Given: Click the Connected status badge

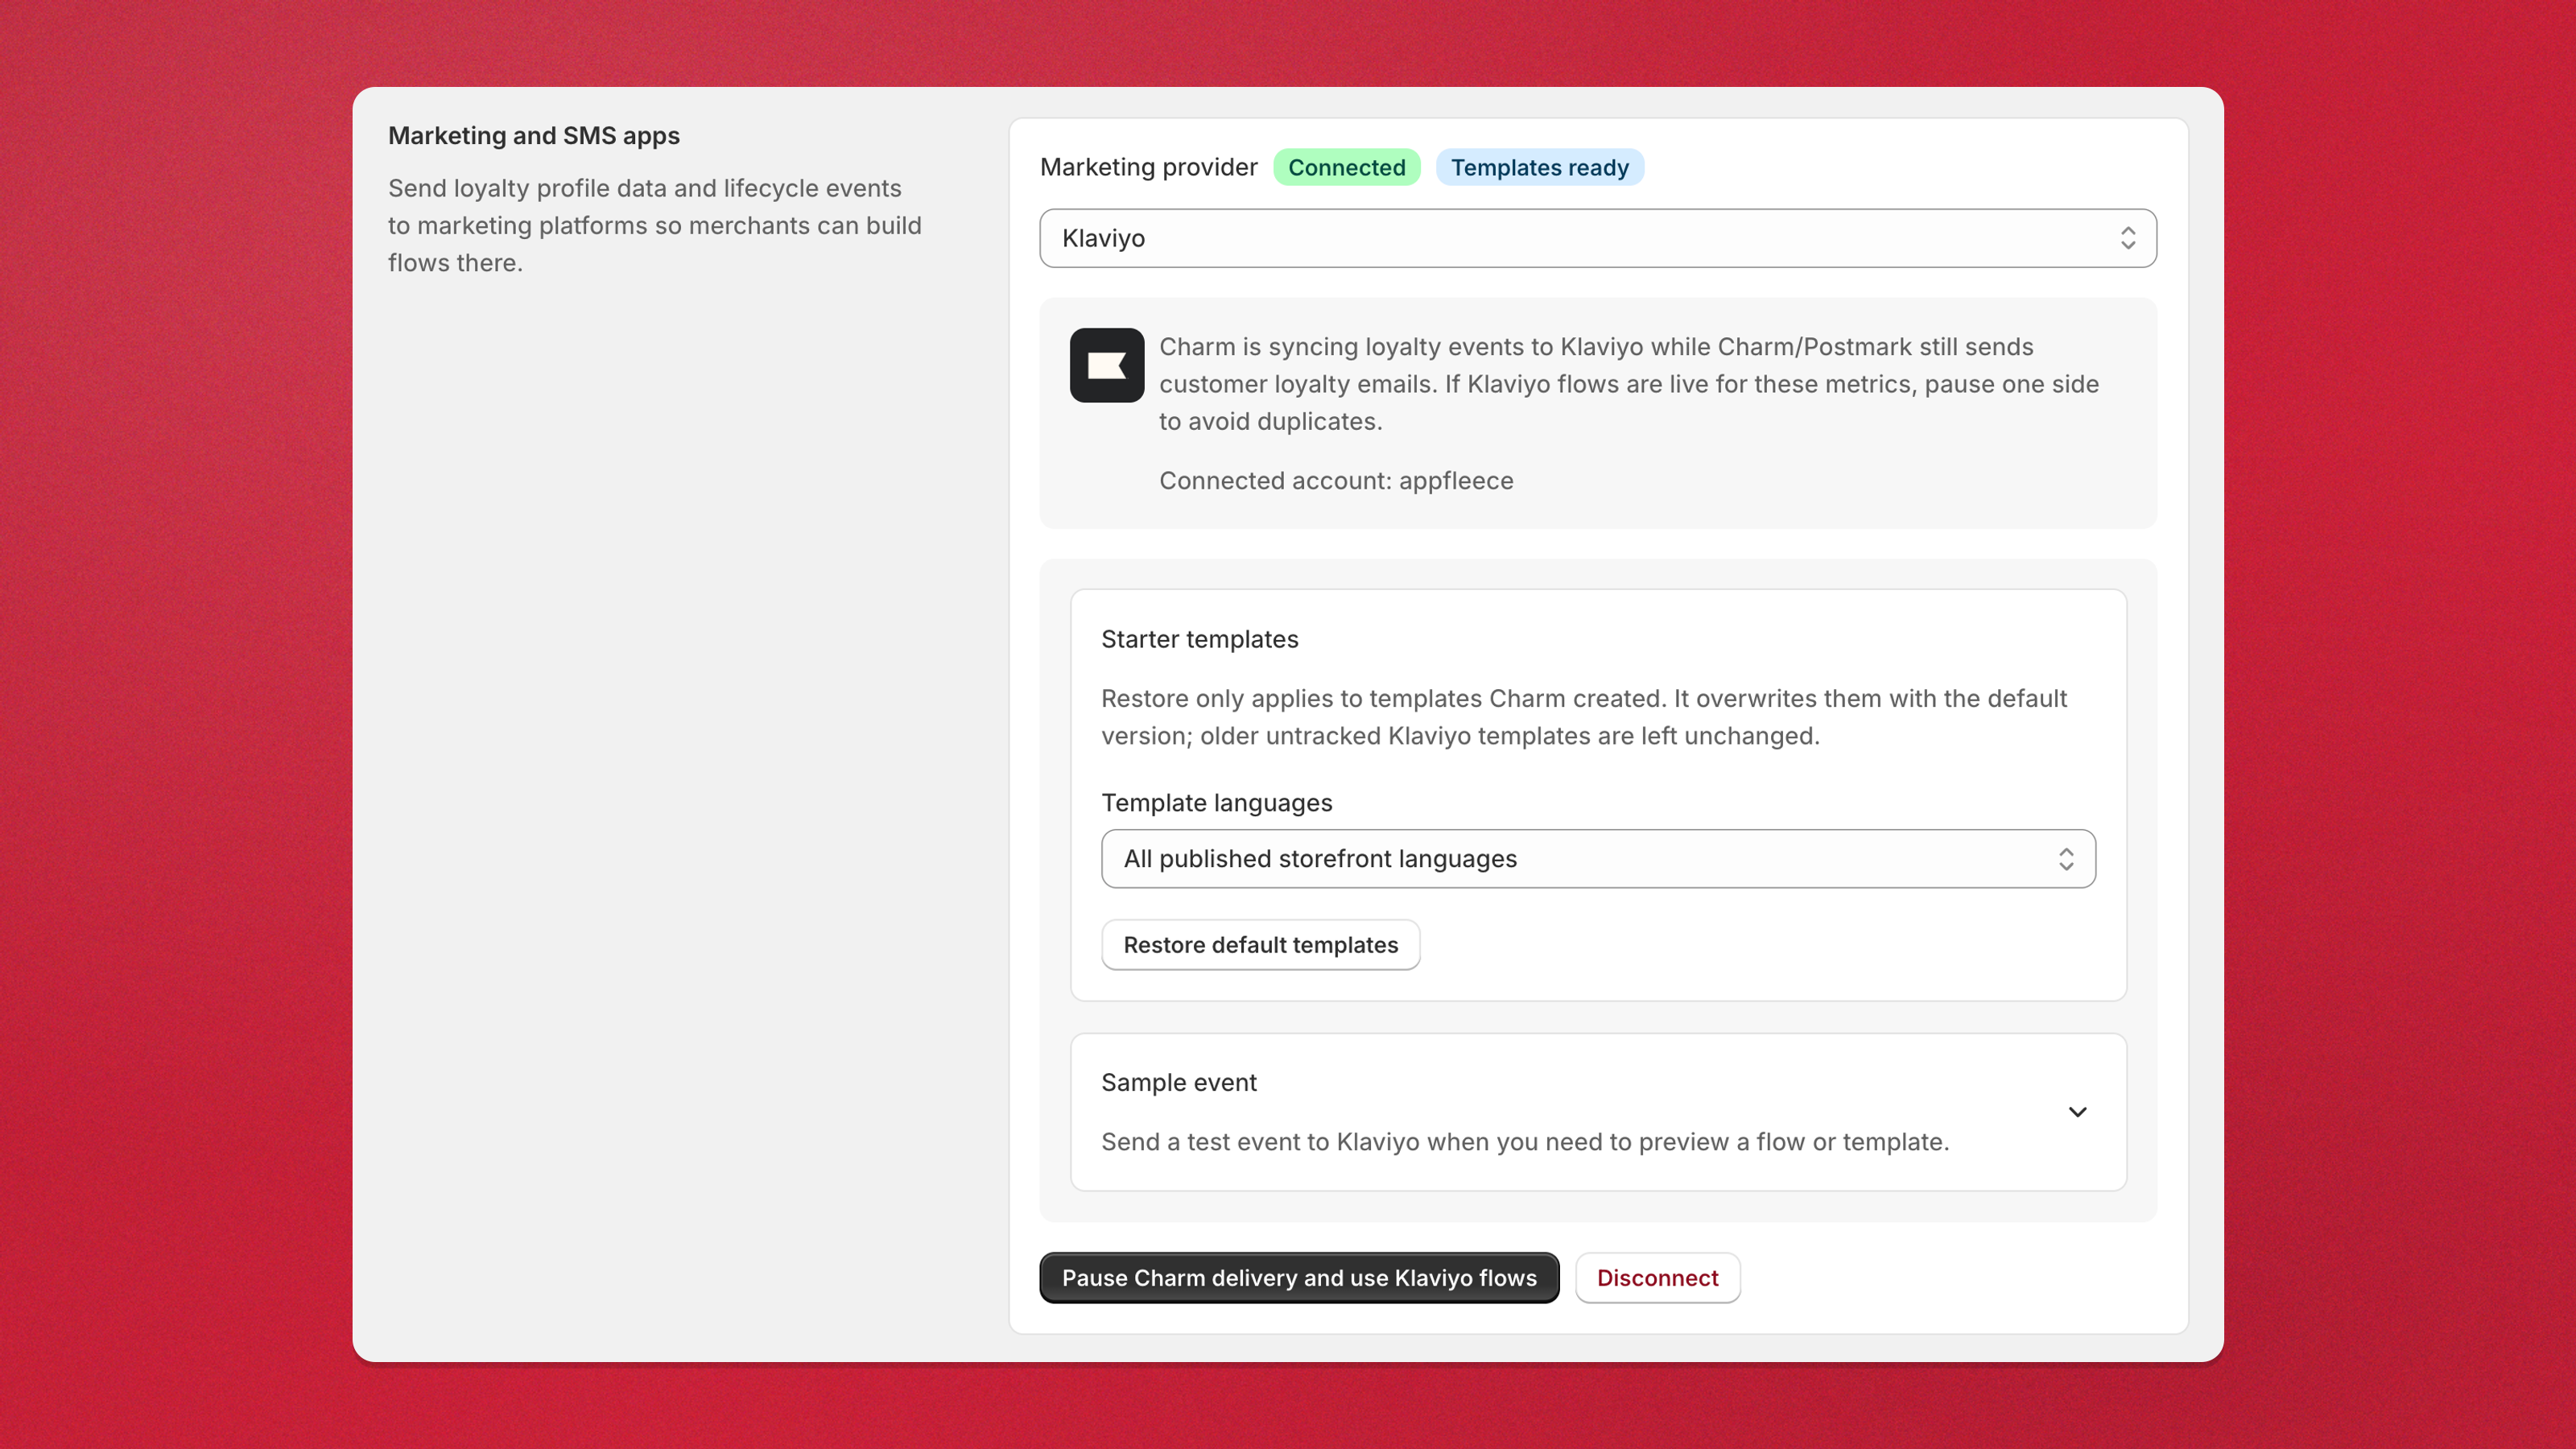Looking at the screenshot, I should pyautogui.click(x=1346, y=167).
